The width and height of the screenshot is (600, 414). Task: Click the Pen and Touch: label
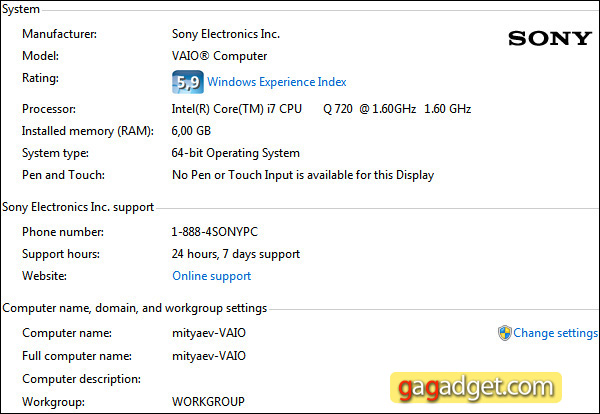coord(63,175)
